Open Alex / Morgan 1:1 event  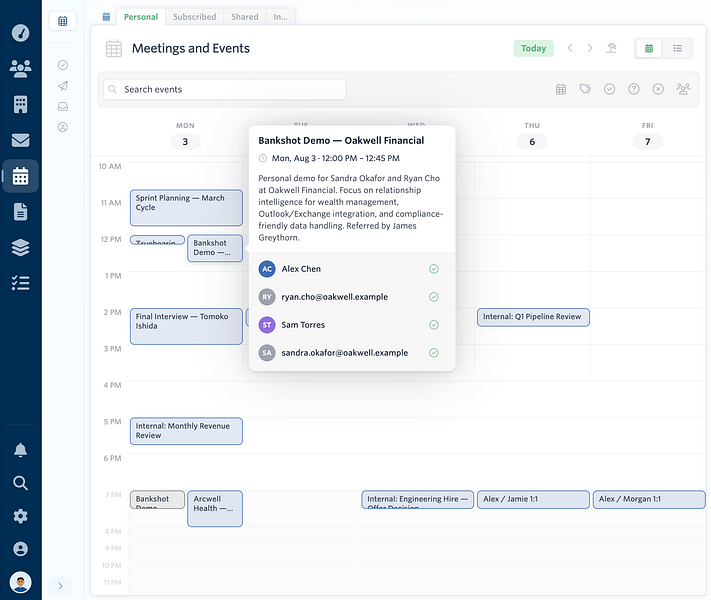[649, 499]
